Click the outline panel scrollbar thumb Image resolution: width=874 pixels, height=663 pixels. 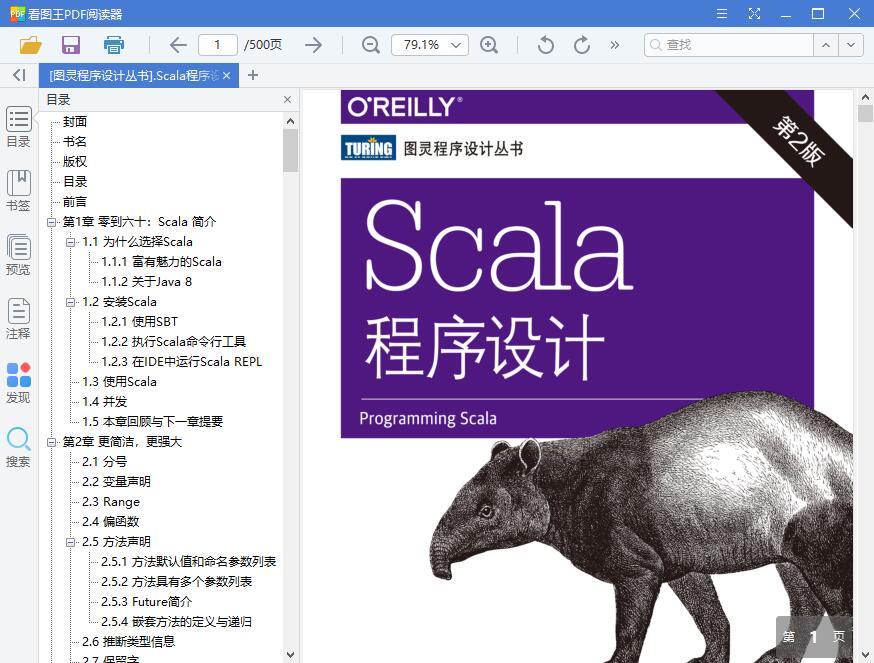coord(290,151)
